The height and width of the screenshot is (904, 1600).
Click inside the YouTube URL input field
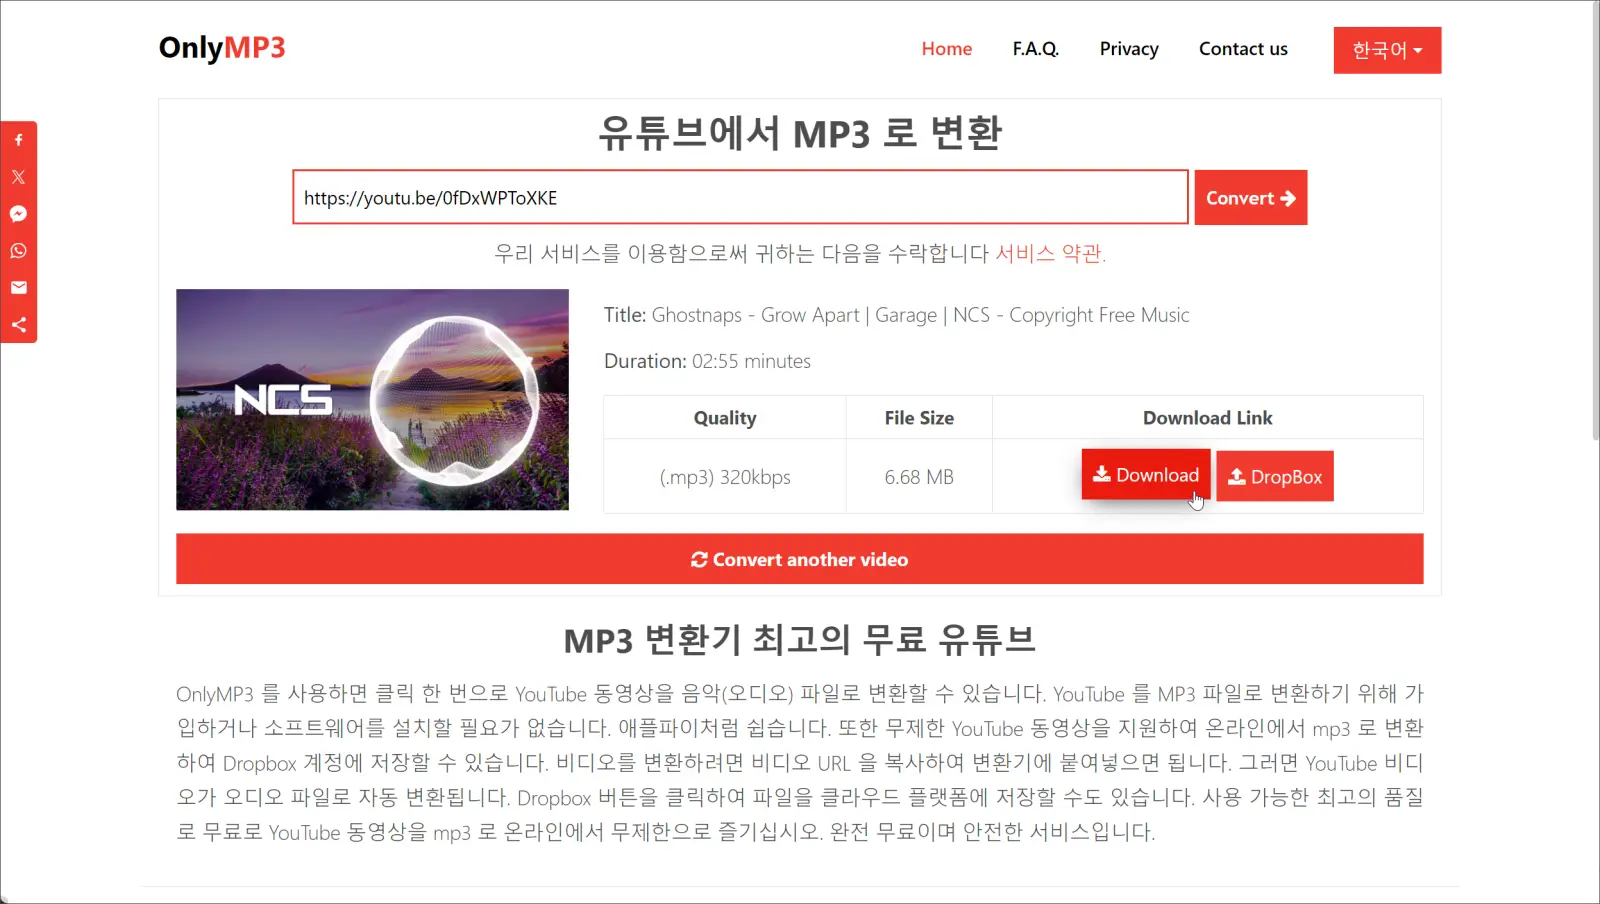740,197
